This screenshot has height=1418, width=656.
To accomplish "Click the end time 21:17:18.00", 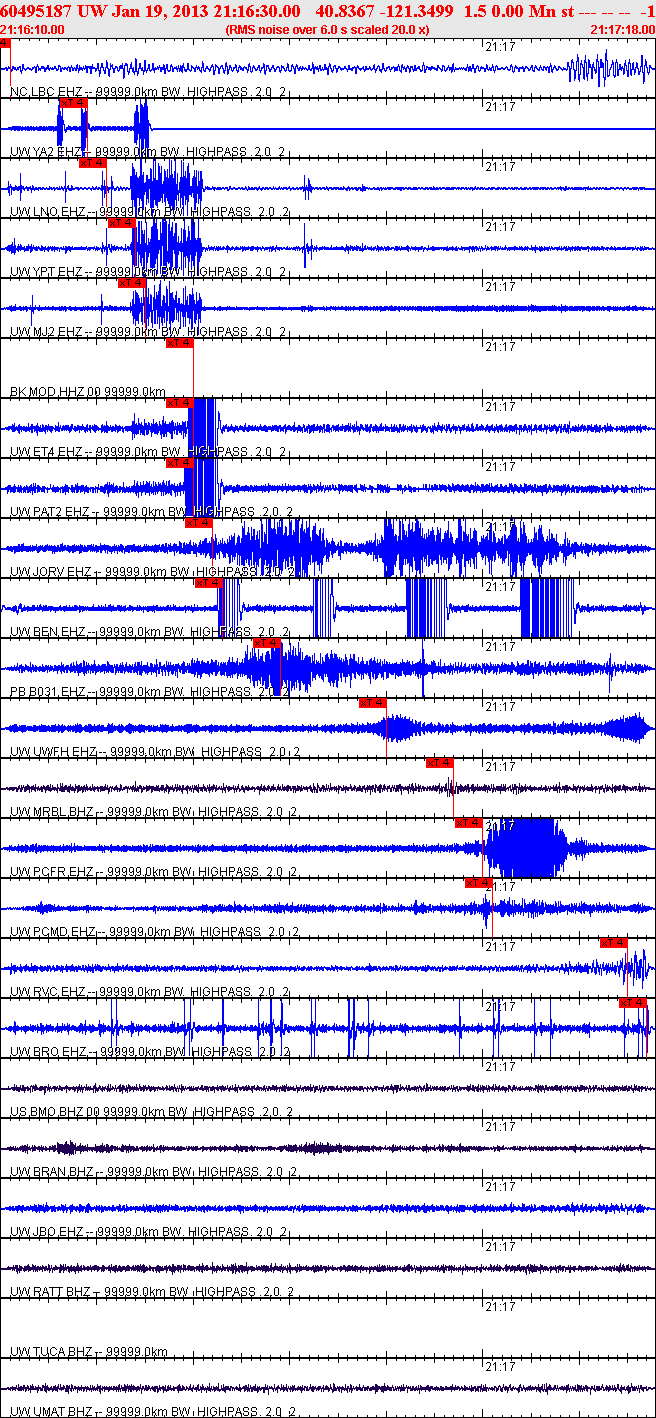I will (x=622, y=30).
